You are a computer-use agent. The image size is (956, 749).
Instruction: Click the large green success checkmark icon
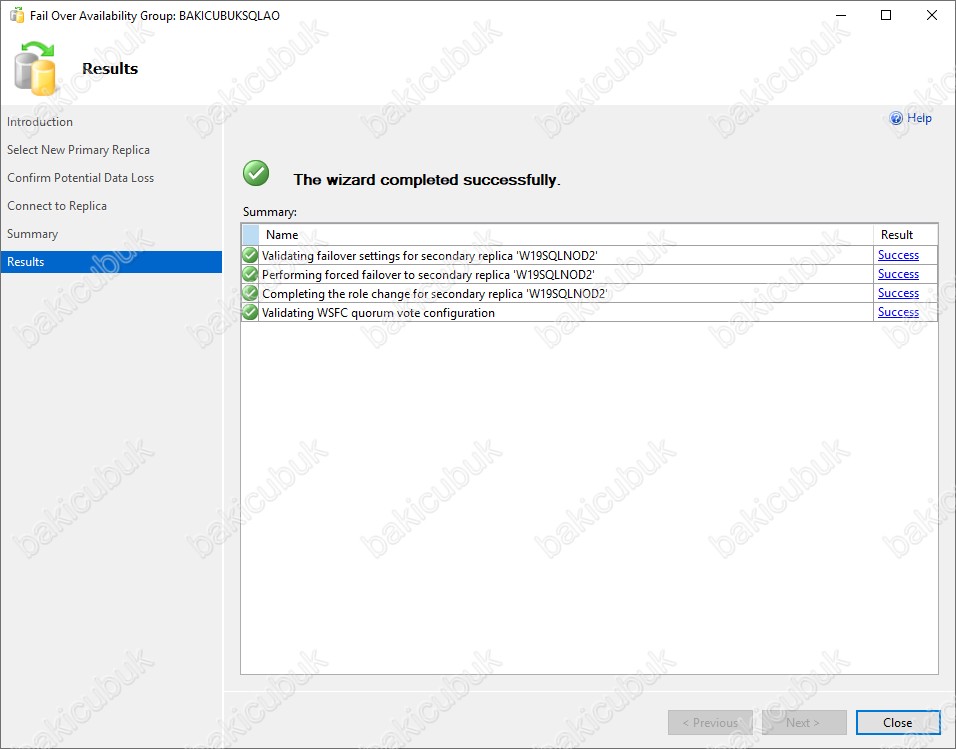(x=256, y=173)
